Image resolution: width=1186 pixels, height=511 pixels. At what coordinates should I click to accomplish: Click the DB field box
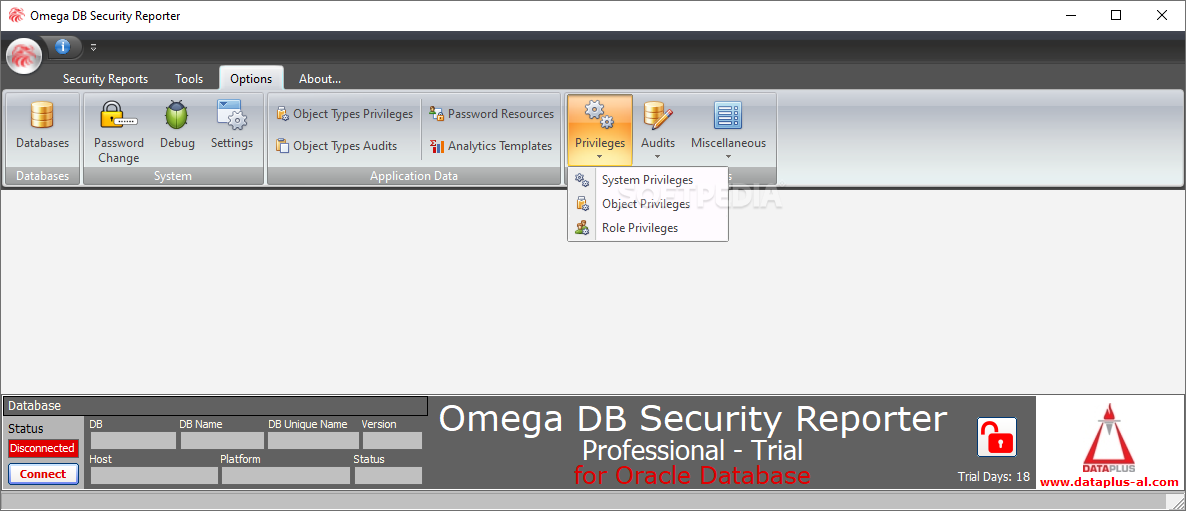tap(133, 440)
